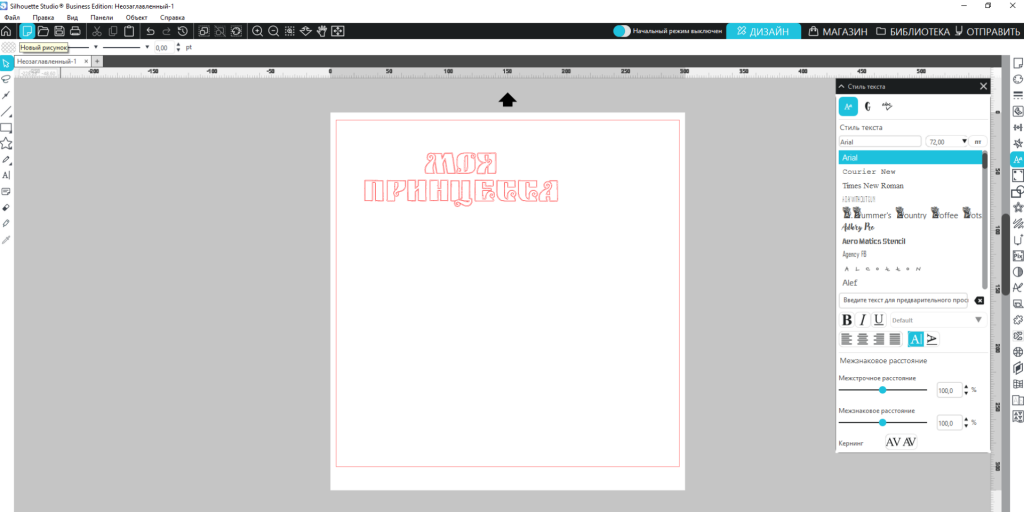Toggle Underline text formatting
This screenshot has height=512, width=1024.
point(878,319)
